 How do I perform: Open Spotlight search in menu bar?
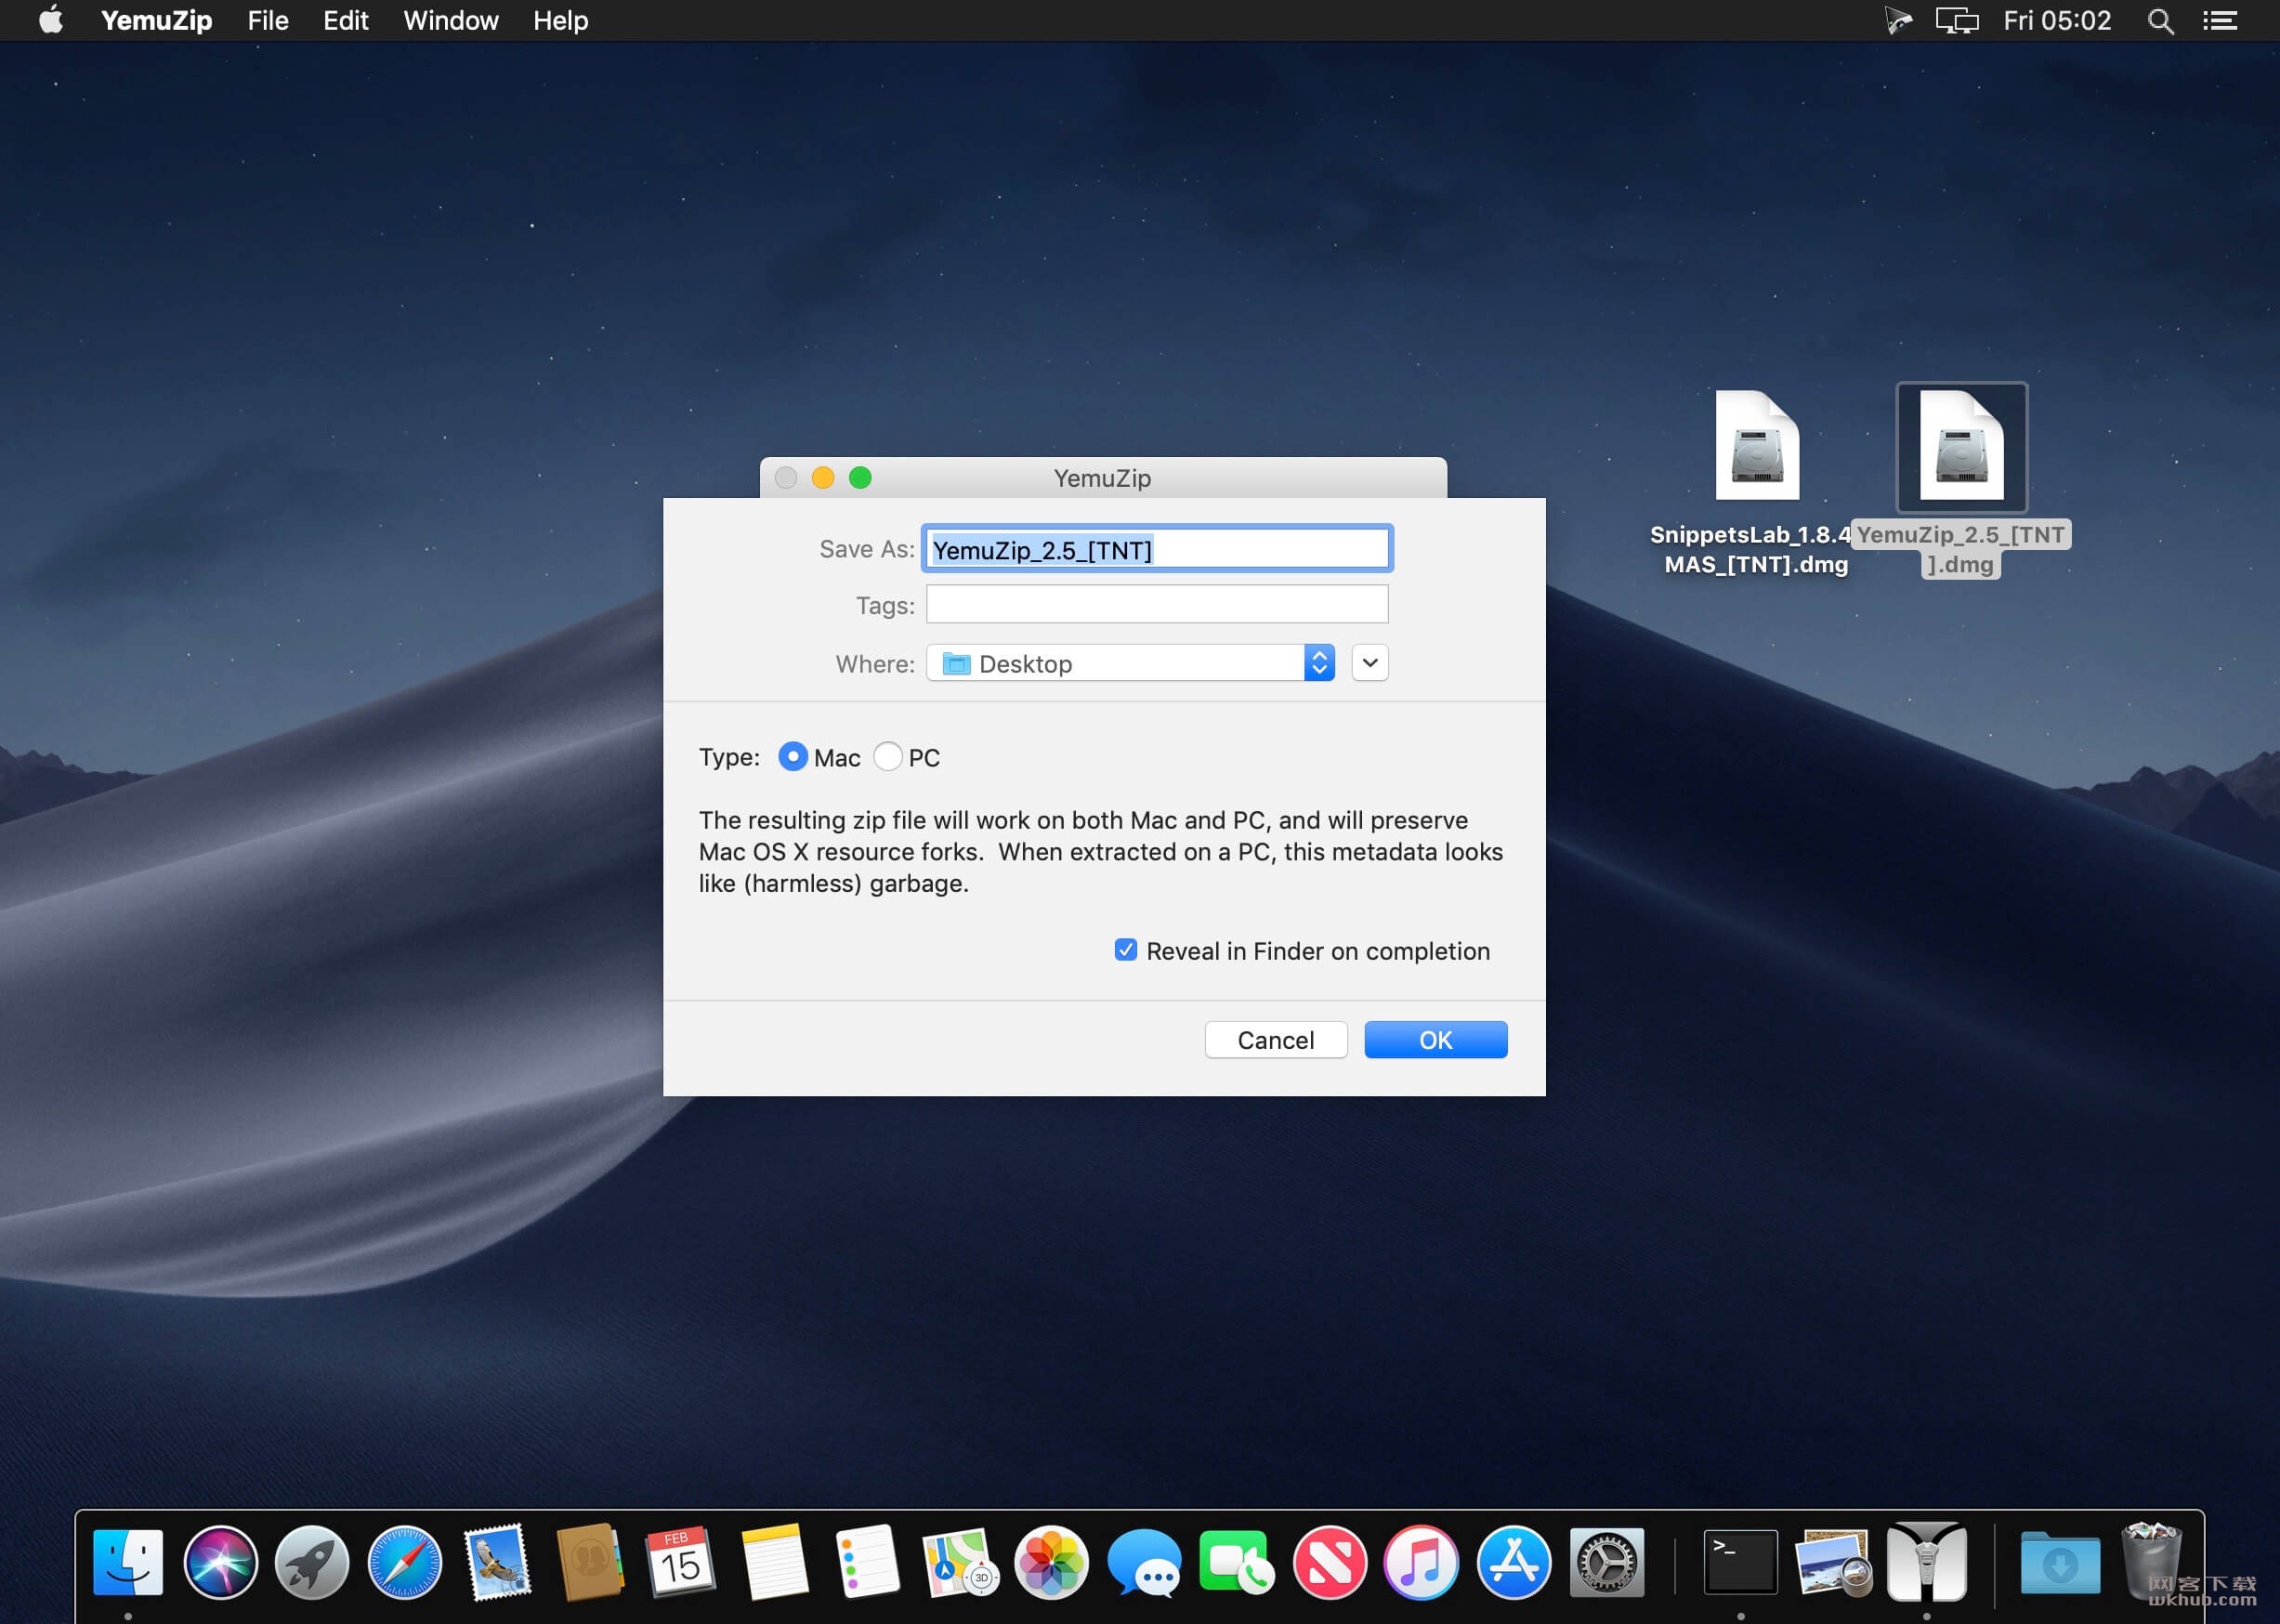2160,21
